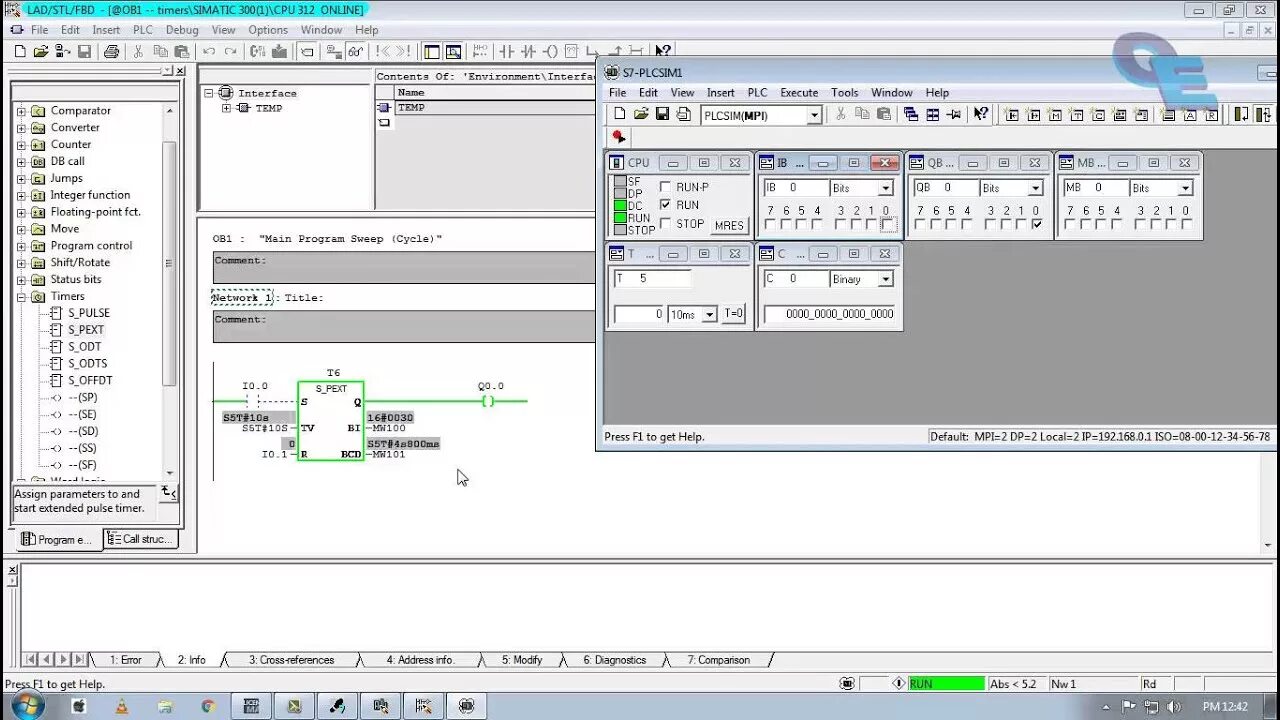The image size is (1280, 720).
Task: Select S_OFFDT timer in element tree
Action: click(90, 381)
